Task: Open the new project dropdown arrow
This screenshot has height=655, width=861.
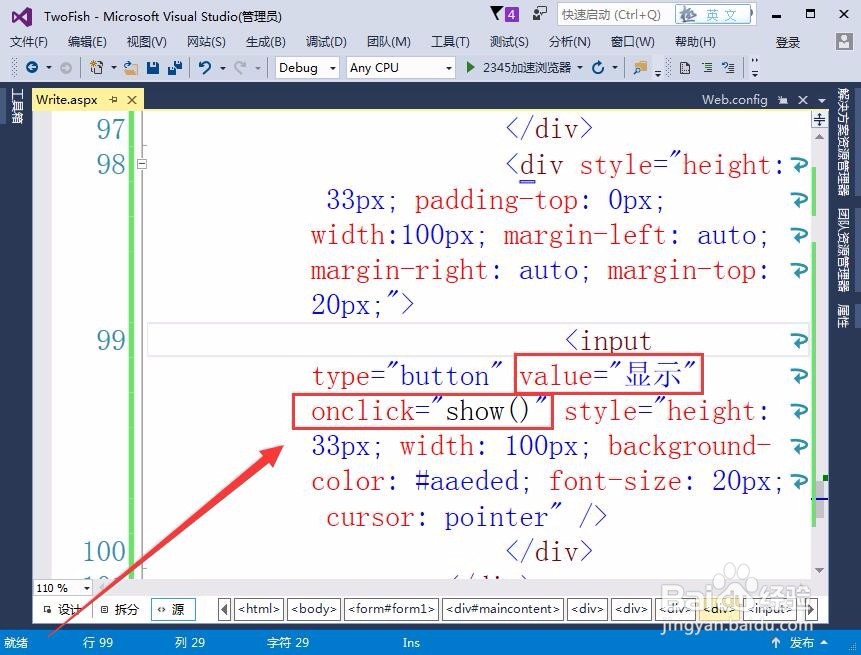Action: (x=114, y=68)
